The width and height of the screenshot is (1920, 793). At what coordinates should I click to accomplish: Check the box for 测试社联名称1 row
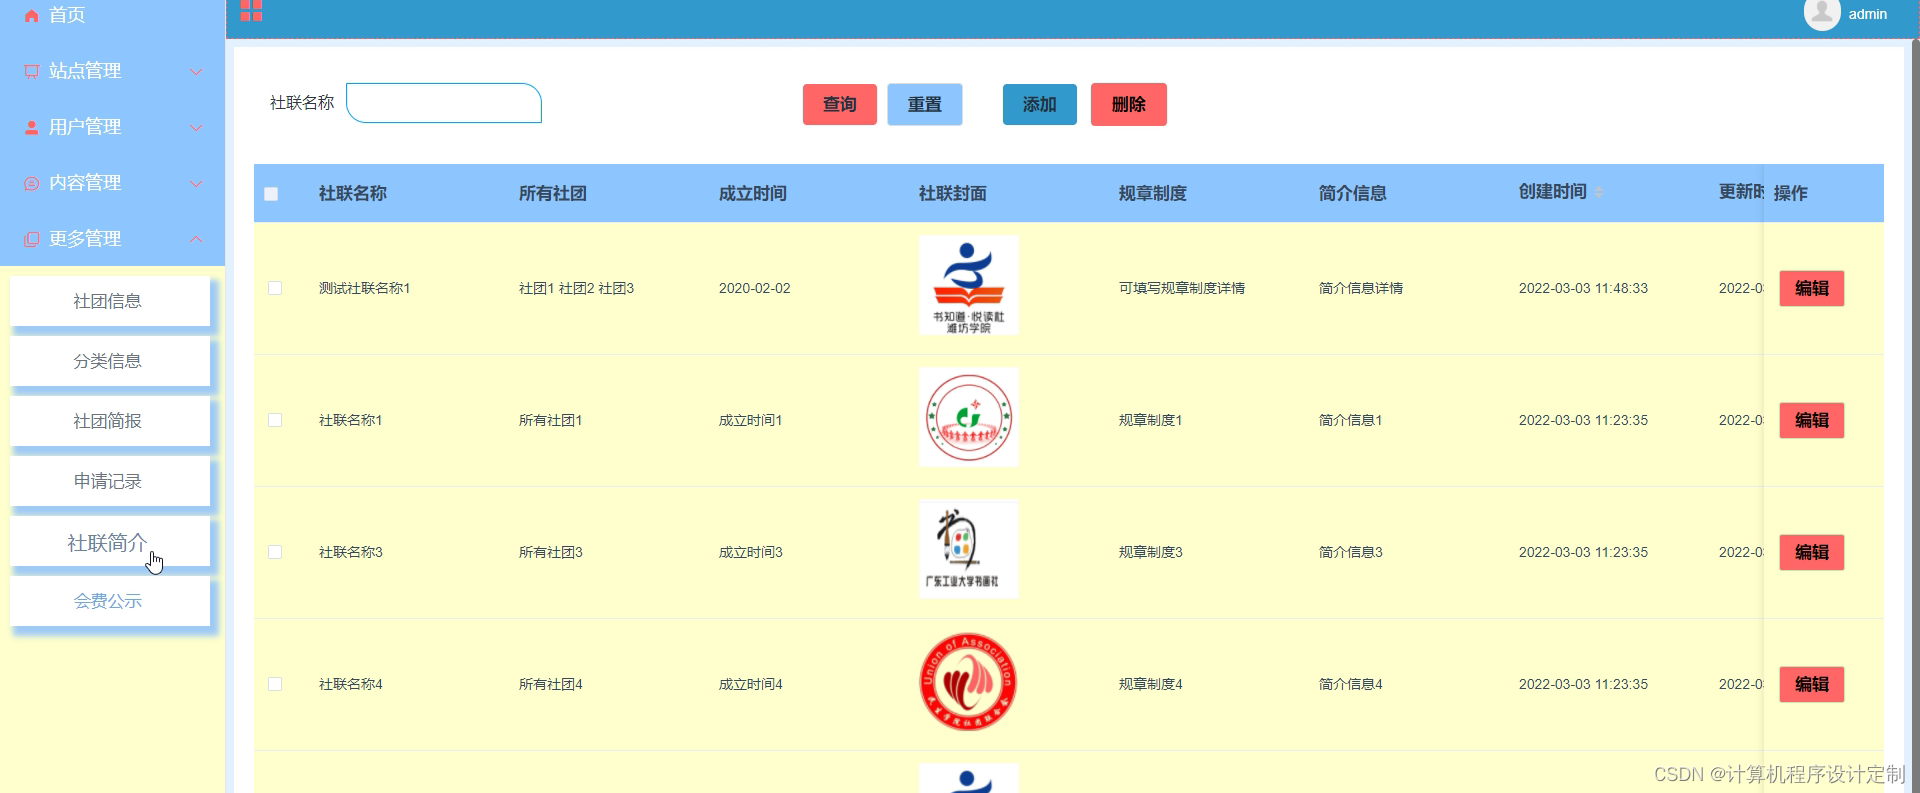[275, 288]
